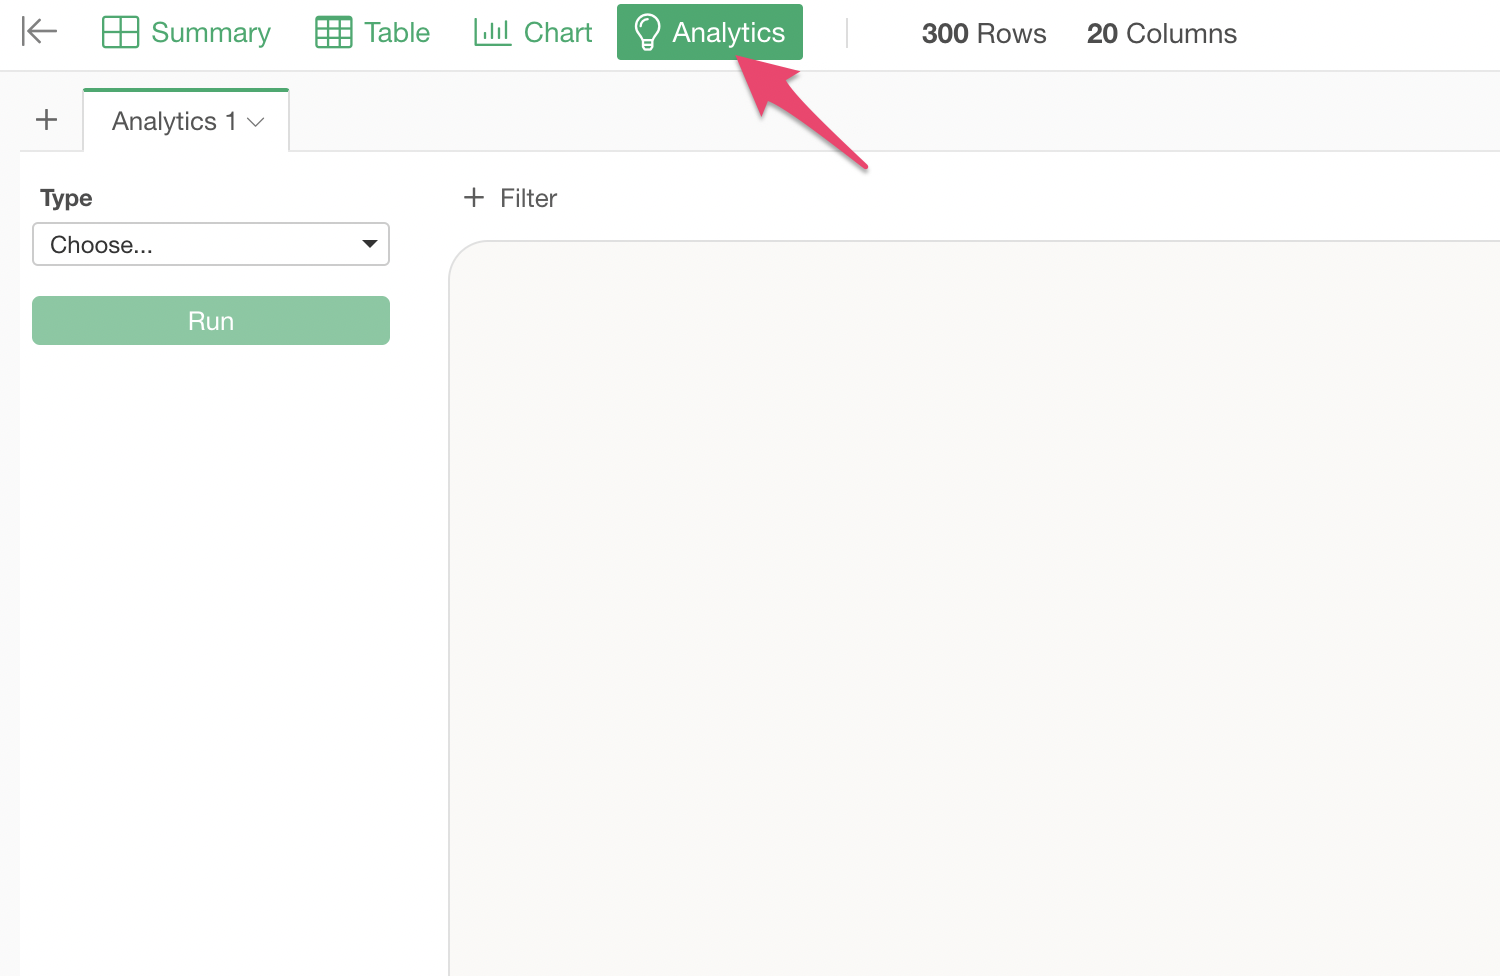Select the Analytics 1 tab

pos(186,121)
